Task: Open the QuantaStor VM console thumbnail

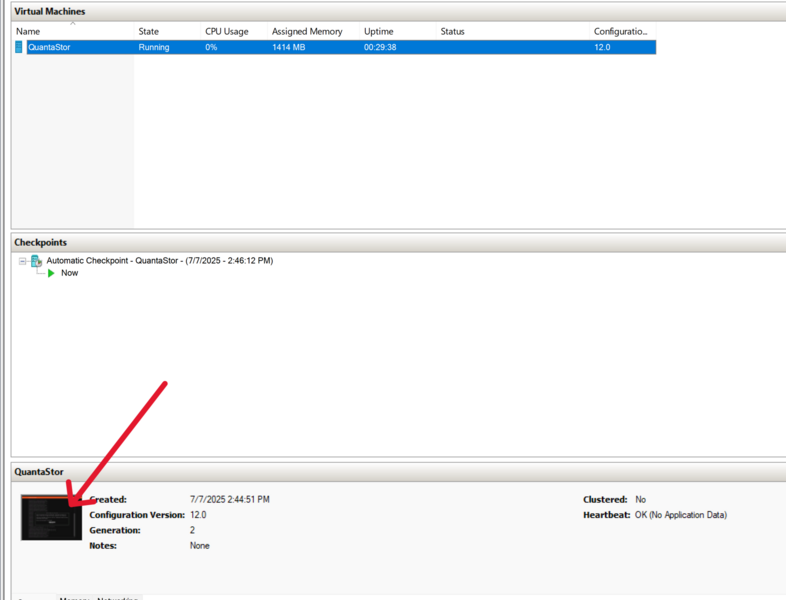Action: pyautogui.click(x=51, y=517)
